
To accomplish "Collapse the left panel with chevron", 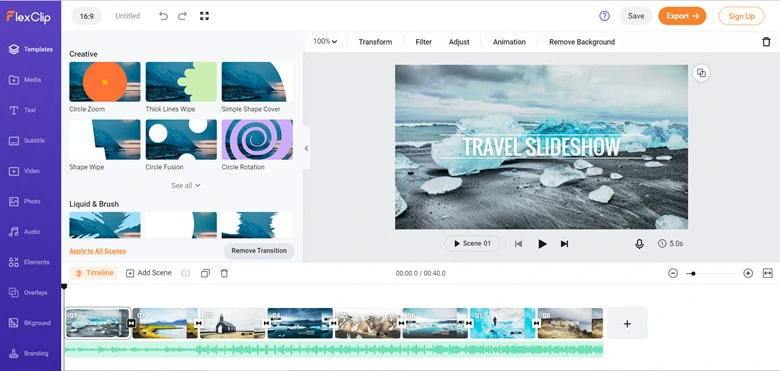I will click(x=306, y=148).
